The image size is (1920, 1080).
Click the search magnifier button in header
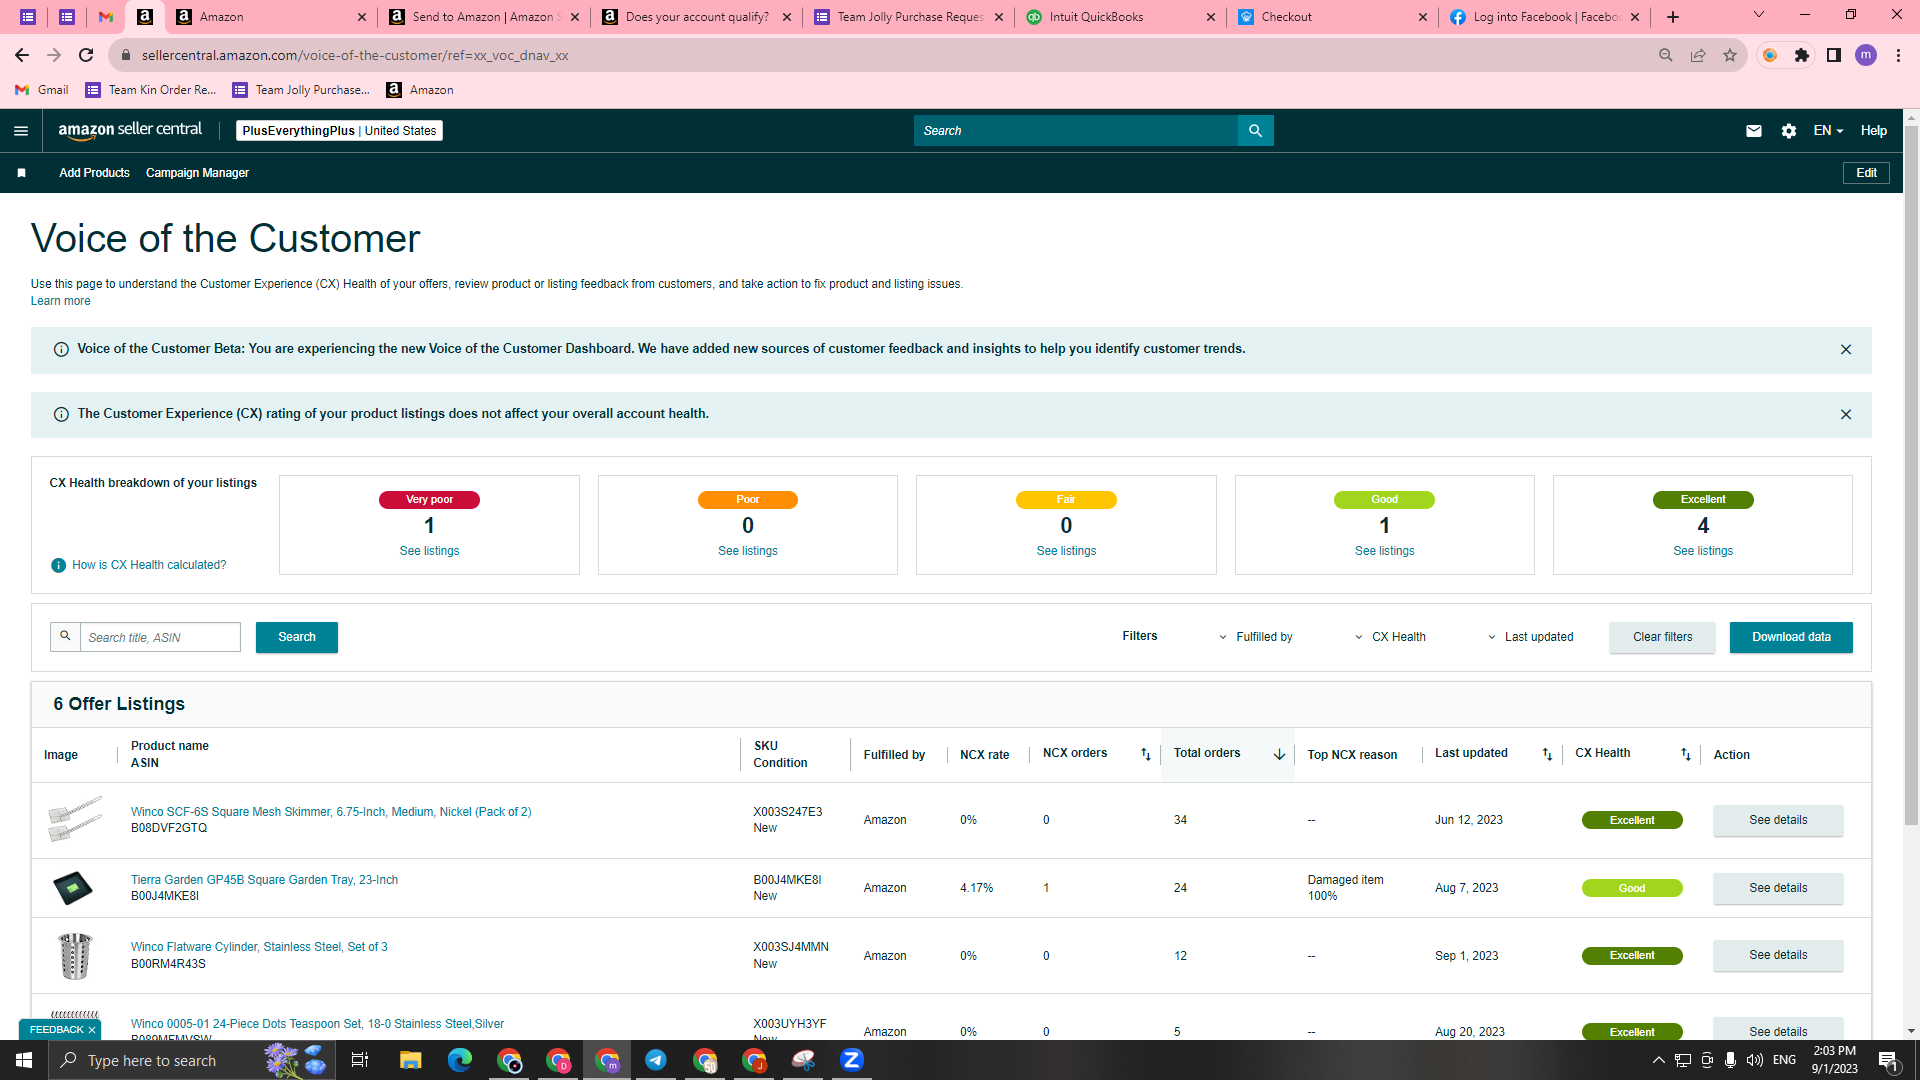(x=1255, y=131)
